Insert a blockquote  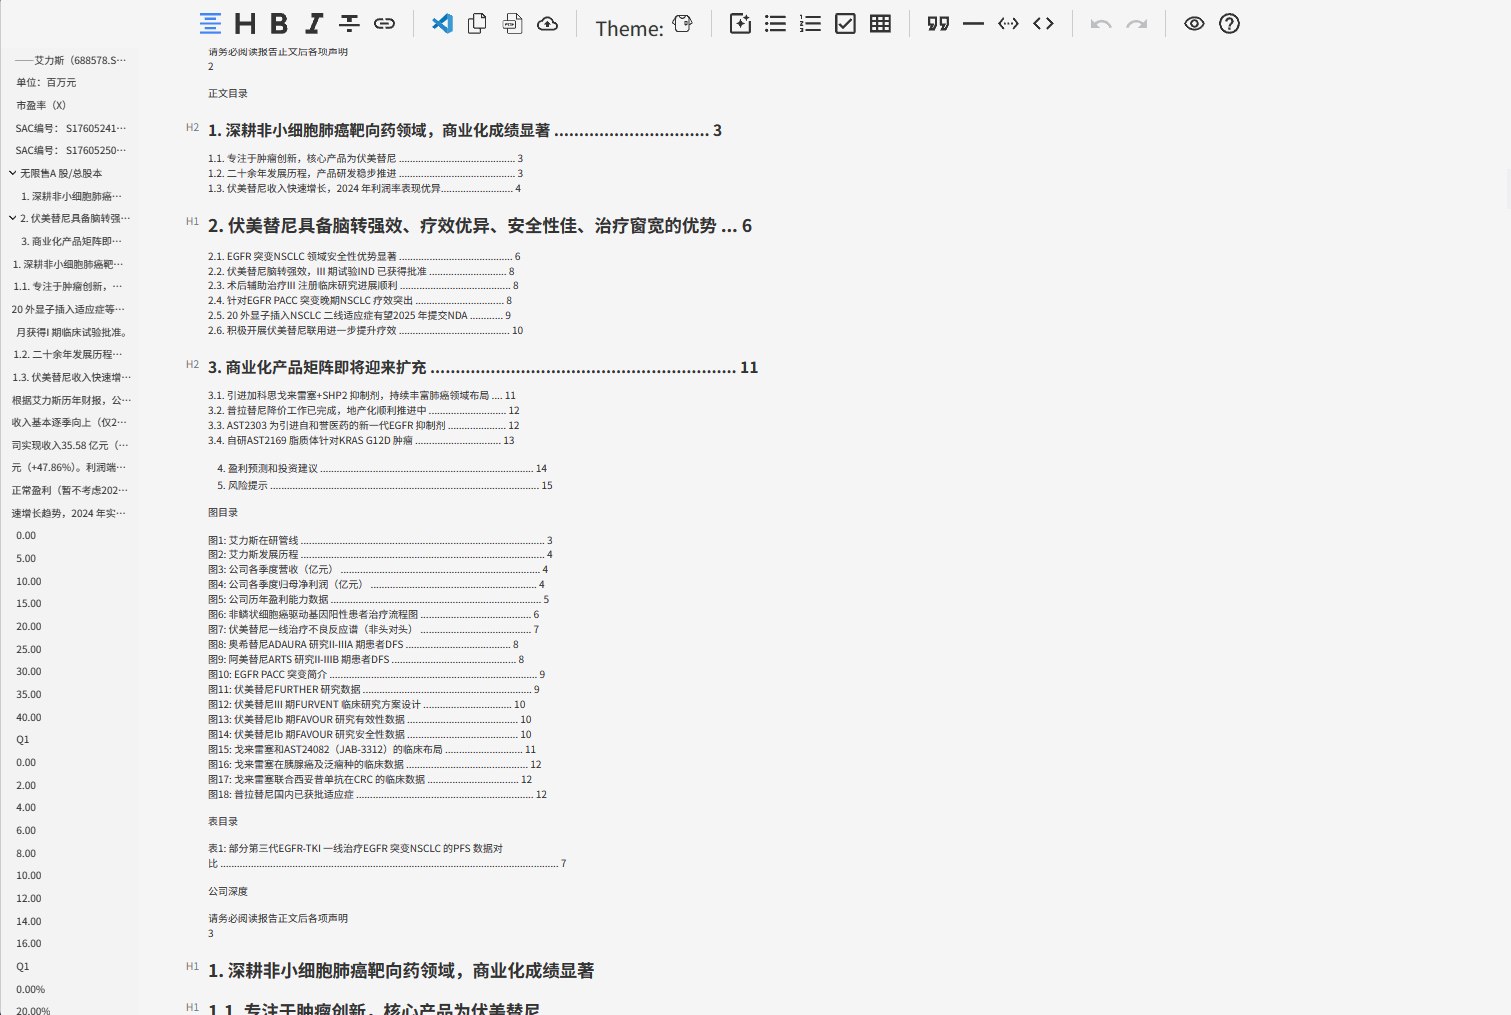point(938,23)
